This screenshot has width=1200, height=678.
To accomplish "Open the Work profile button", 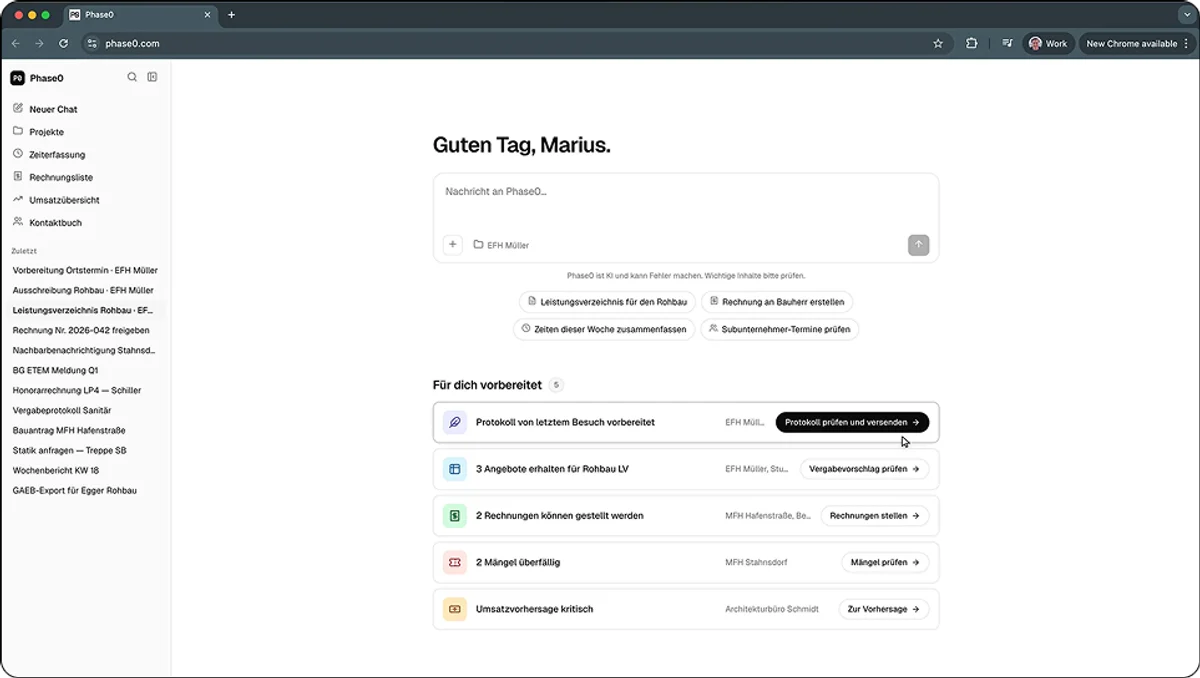I will [x=1048, y=43].
